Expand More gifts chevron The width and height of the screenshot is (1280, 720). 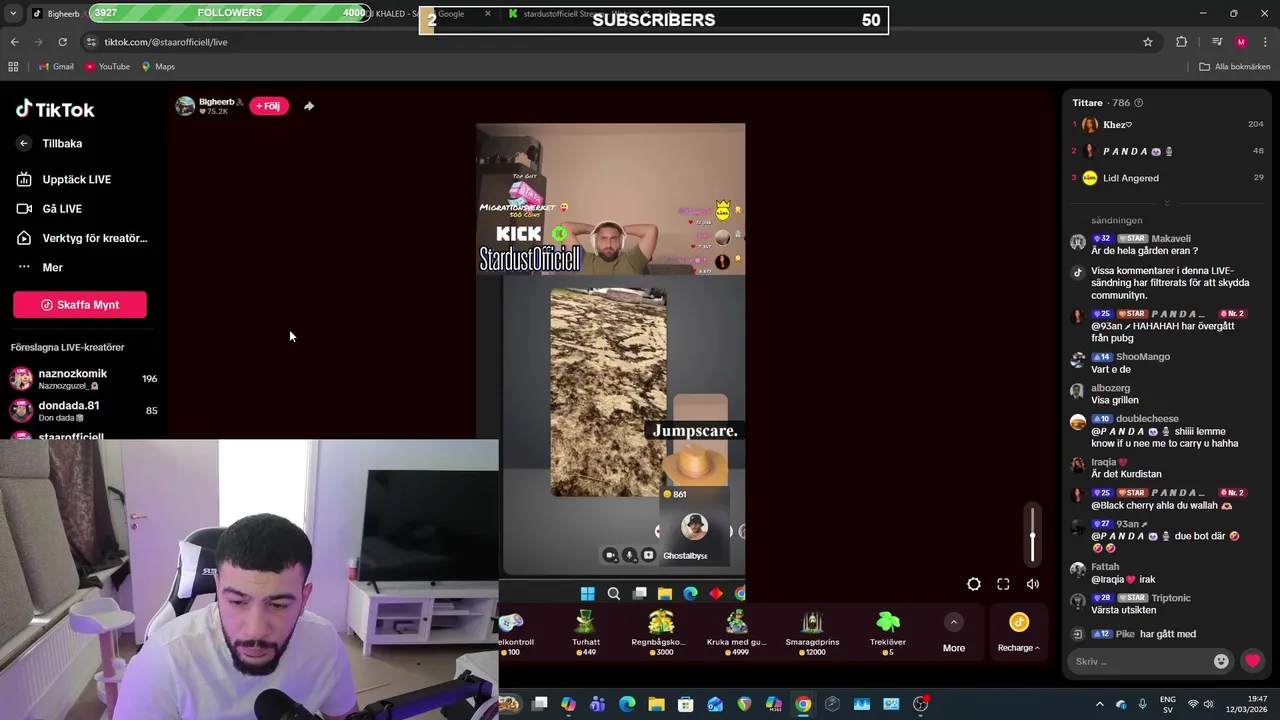coord(954,622)
